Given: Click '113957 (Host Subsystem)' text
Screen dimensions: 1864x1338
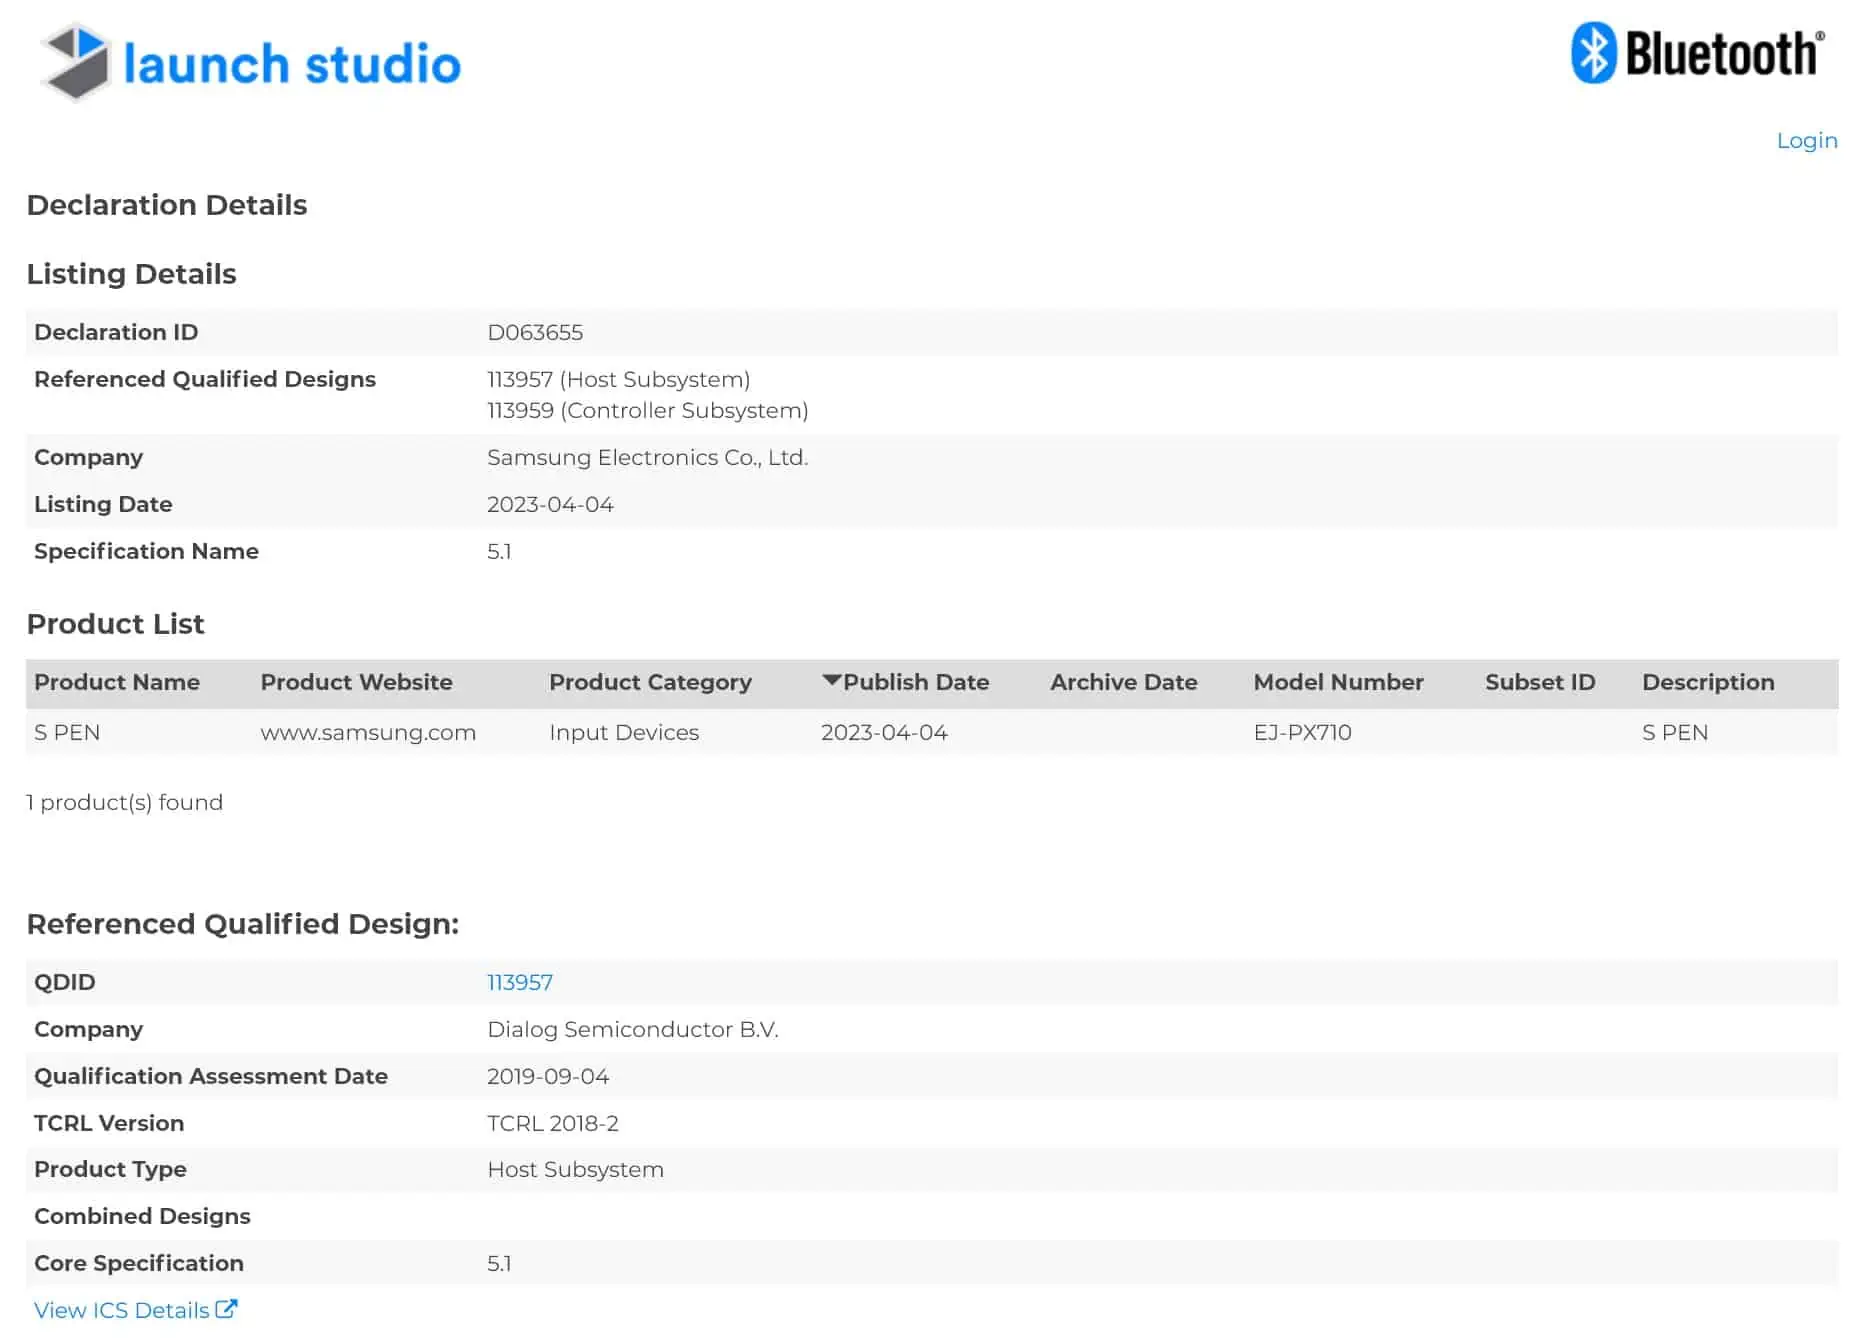Looking at the screenshot, I should (618, 379).
